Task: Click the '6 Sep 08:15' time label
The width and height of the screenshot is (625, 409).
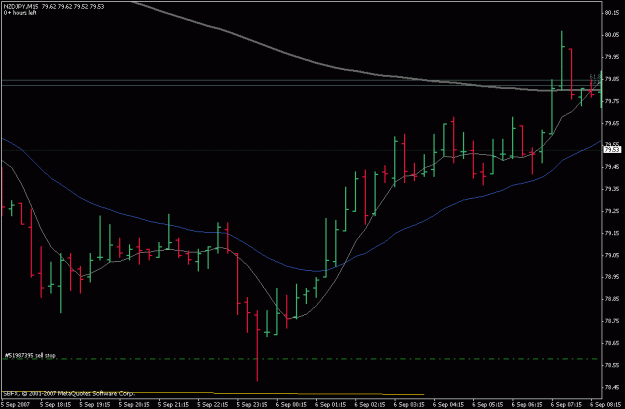Action: [606, 405]
